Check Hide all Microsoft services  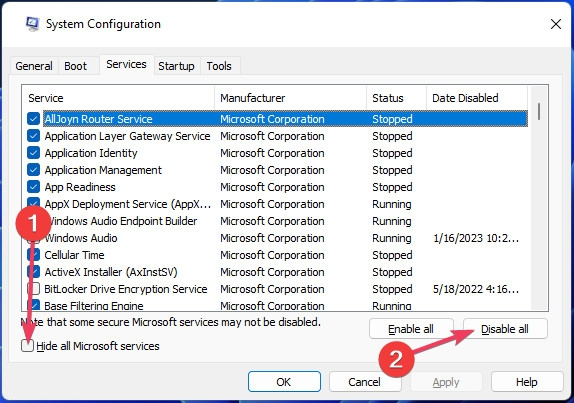27,346
